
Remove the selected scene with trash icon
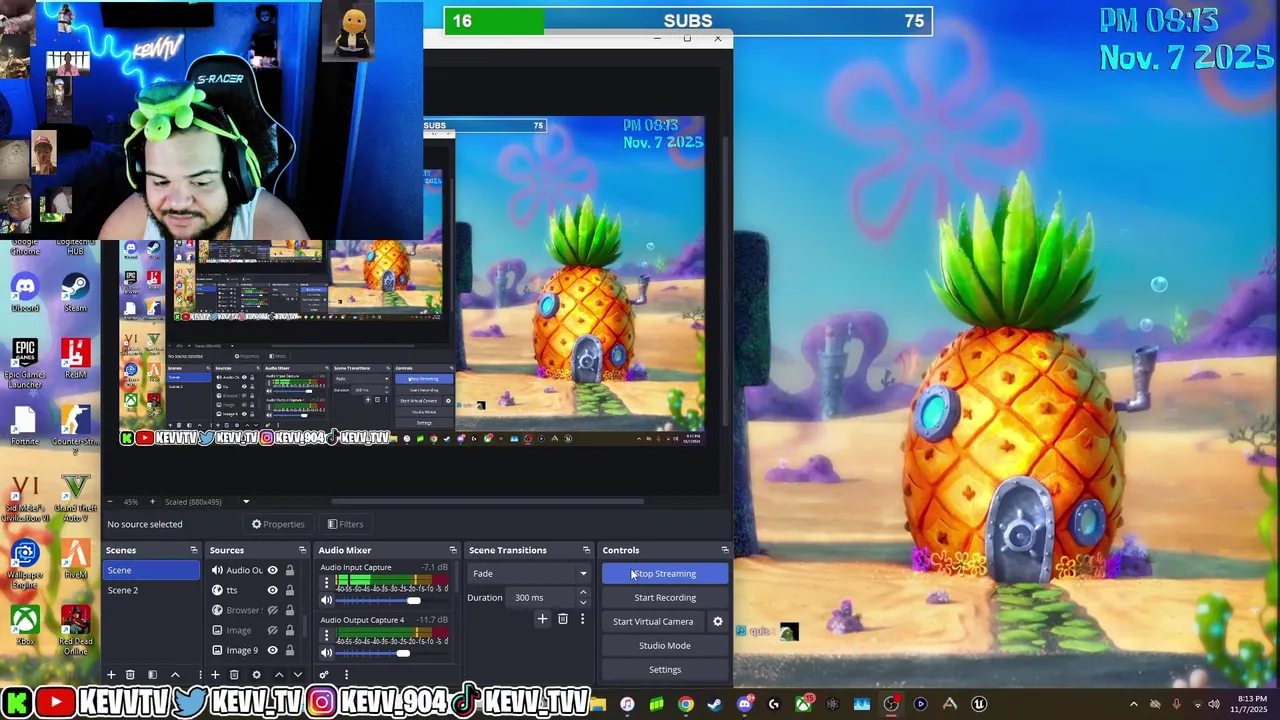130,675
